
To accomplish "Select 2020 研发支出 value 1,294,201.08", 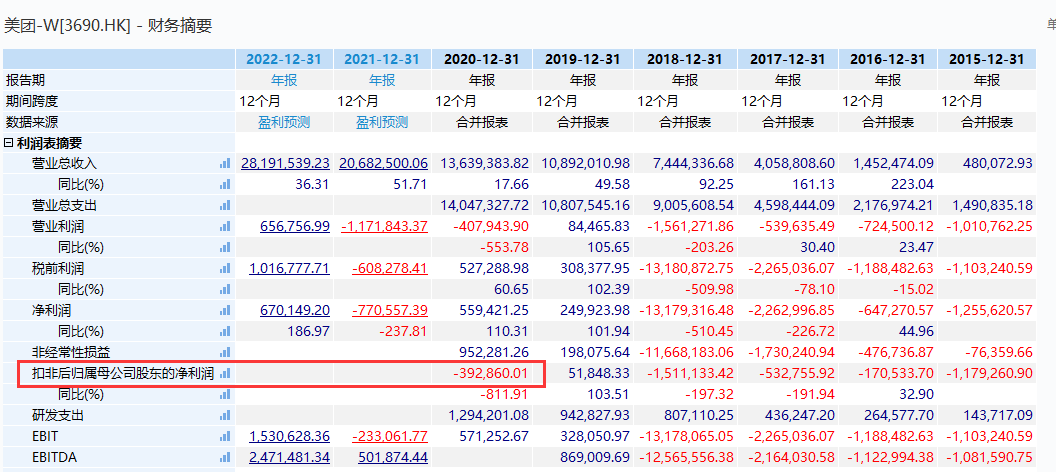I will tap(489, 415).
